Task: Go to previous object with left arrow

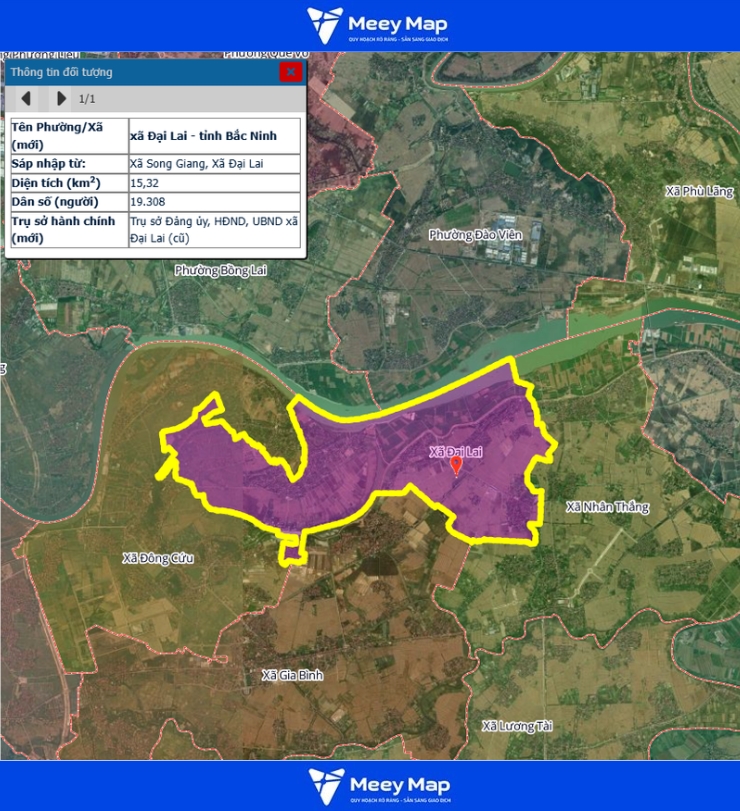Action: coord(27,99)
